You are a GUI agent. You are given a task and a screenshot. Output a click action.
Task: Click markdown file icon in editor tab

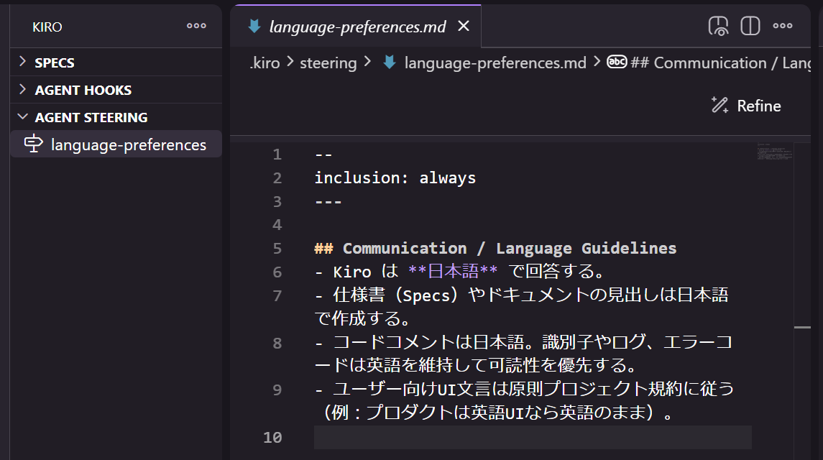(x=255, y=26)
